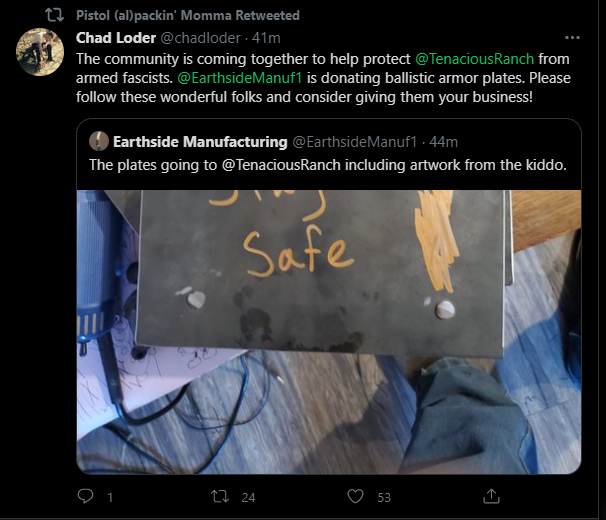Open the three-dot more options menu

[572, 38]
